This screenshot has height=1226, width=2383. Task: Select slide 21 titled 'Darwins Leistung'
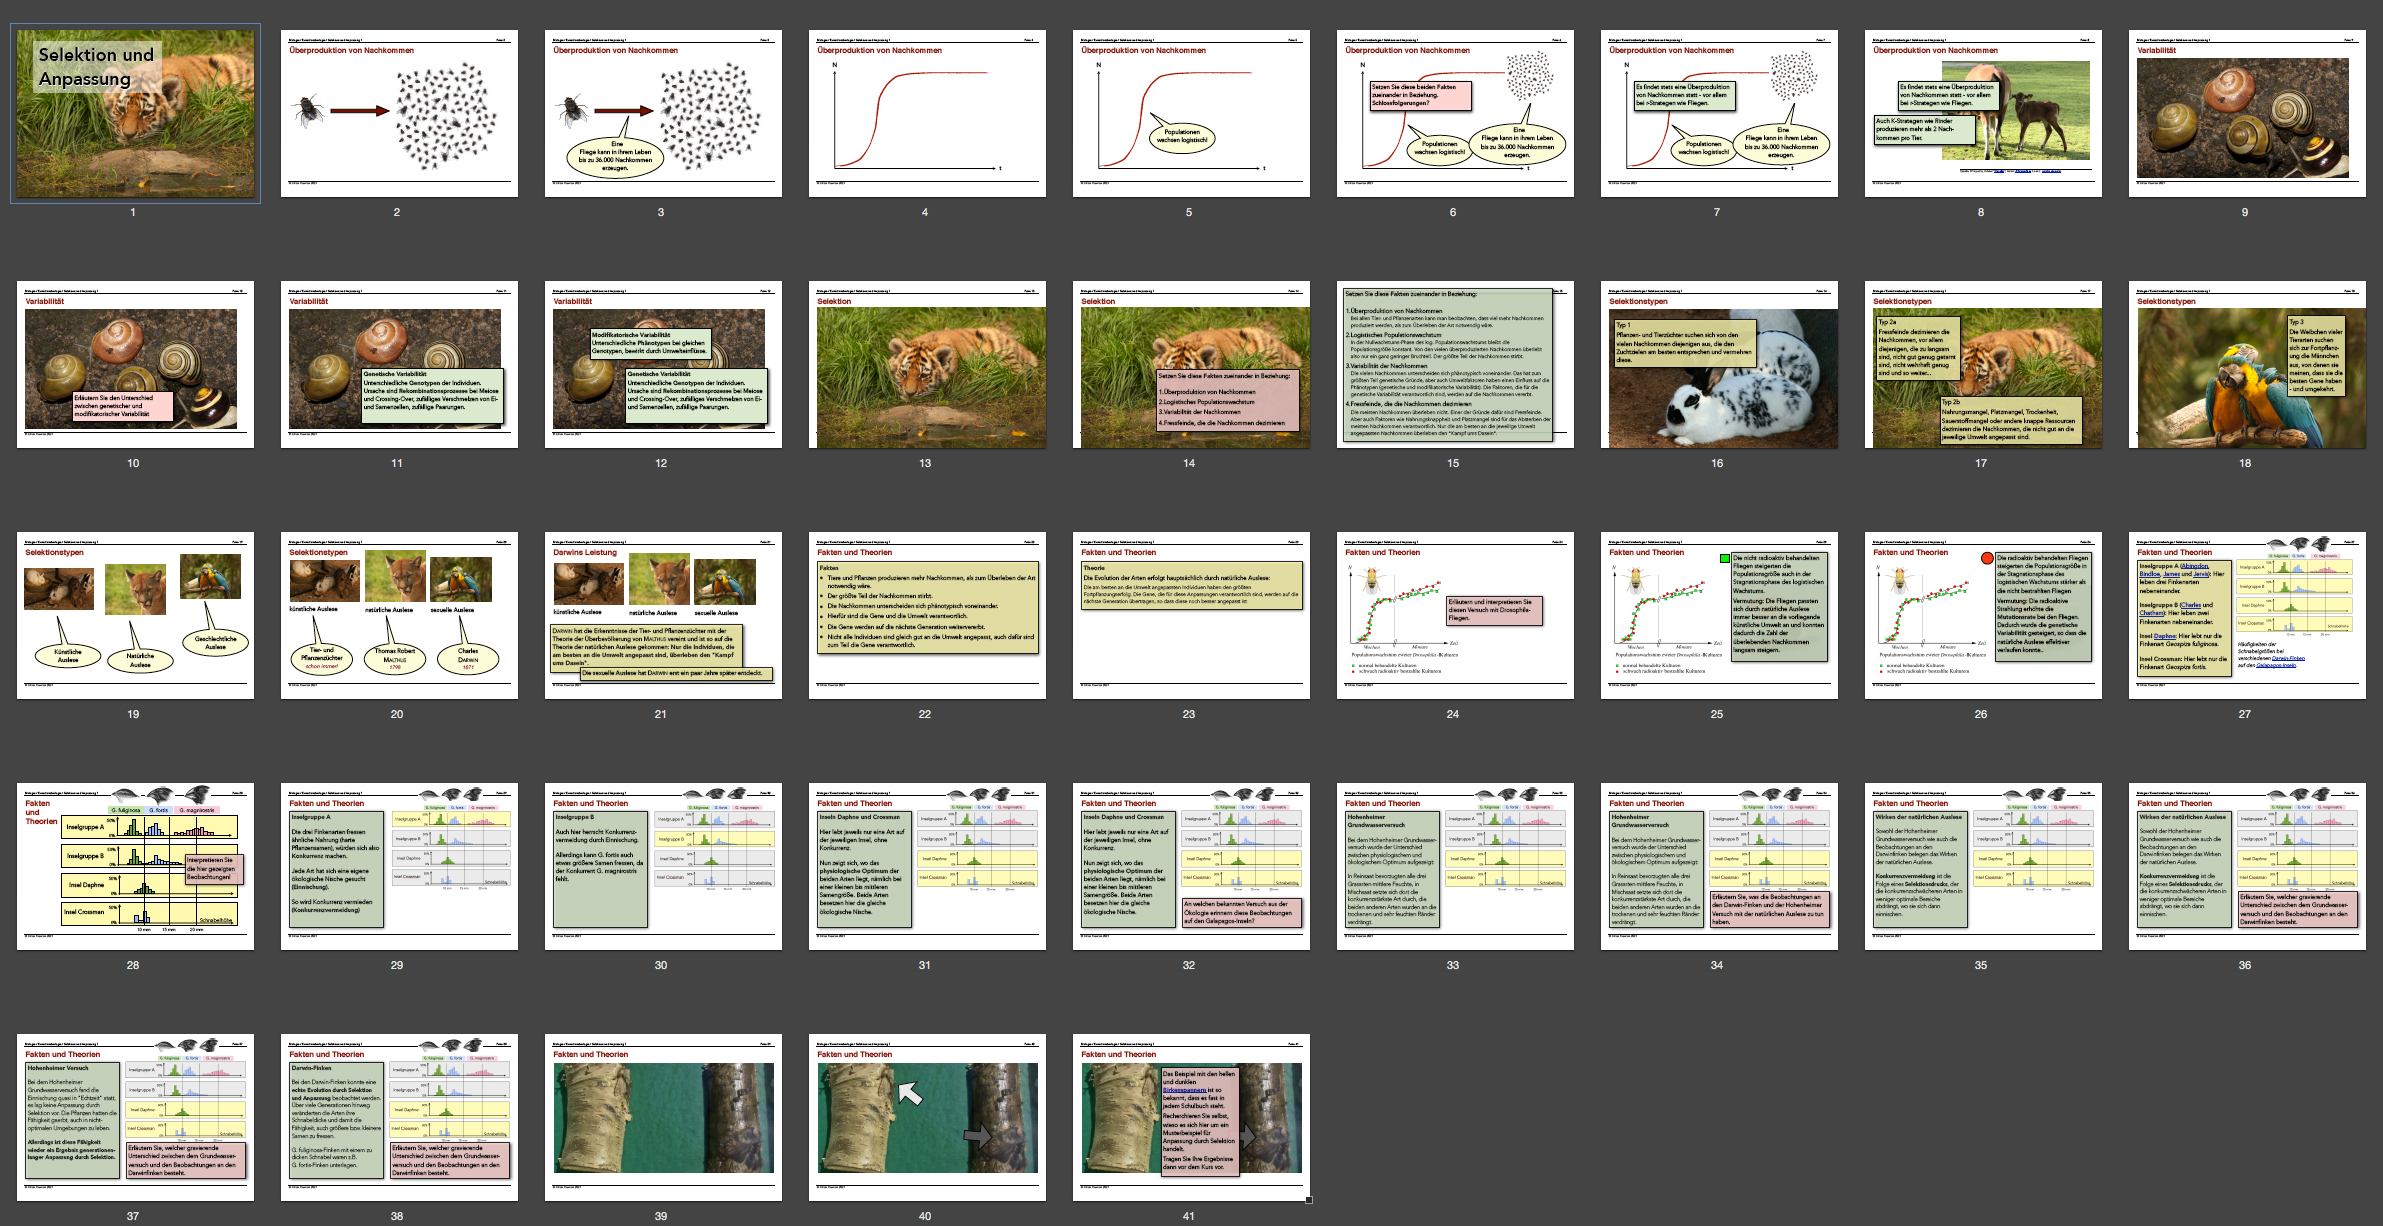(662, 615)
